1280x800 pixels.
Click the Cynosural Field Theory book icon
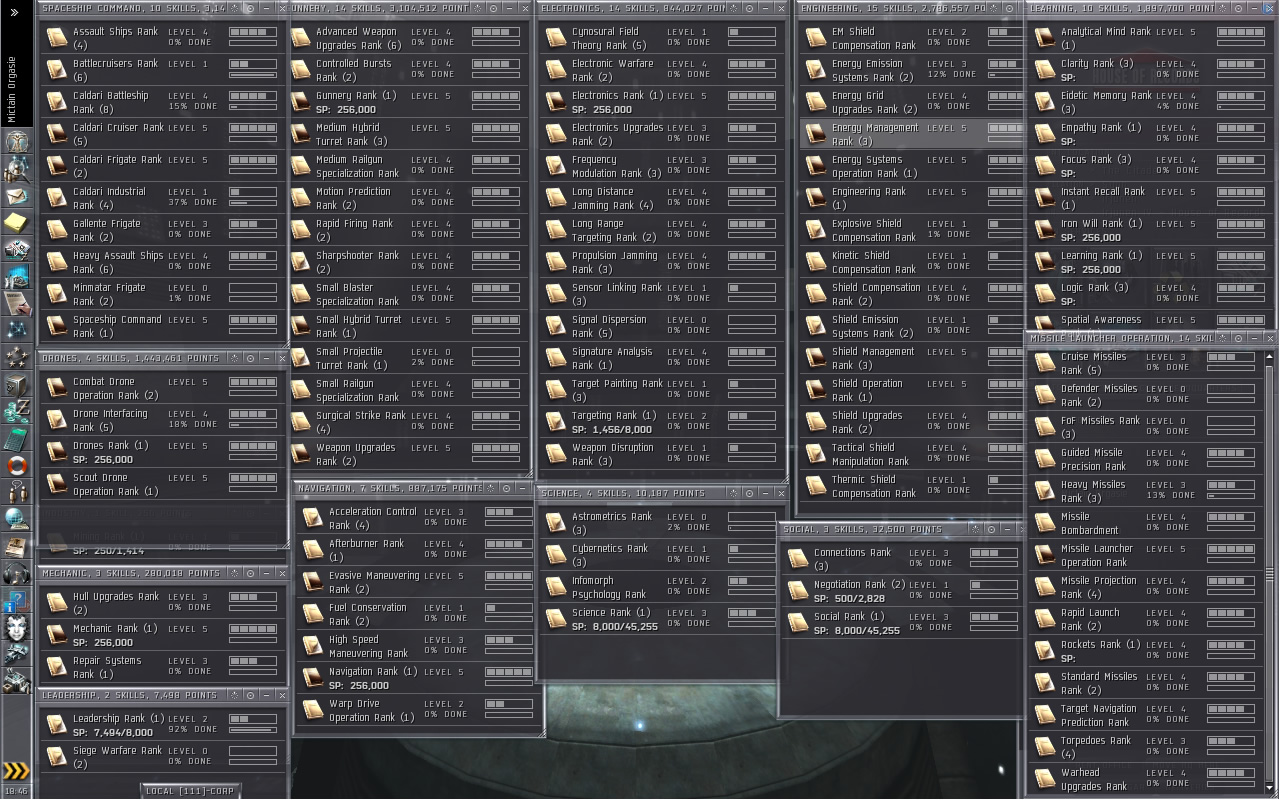click(556, 38)
